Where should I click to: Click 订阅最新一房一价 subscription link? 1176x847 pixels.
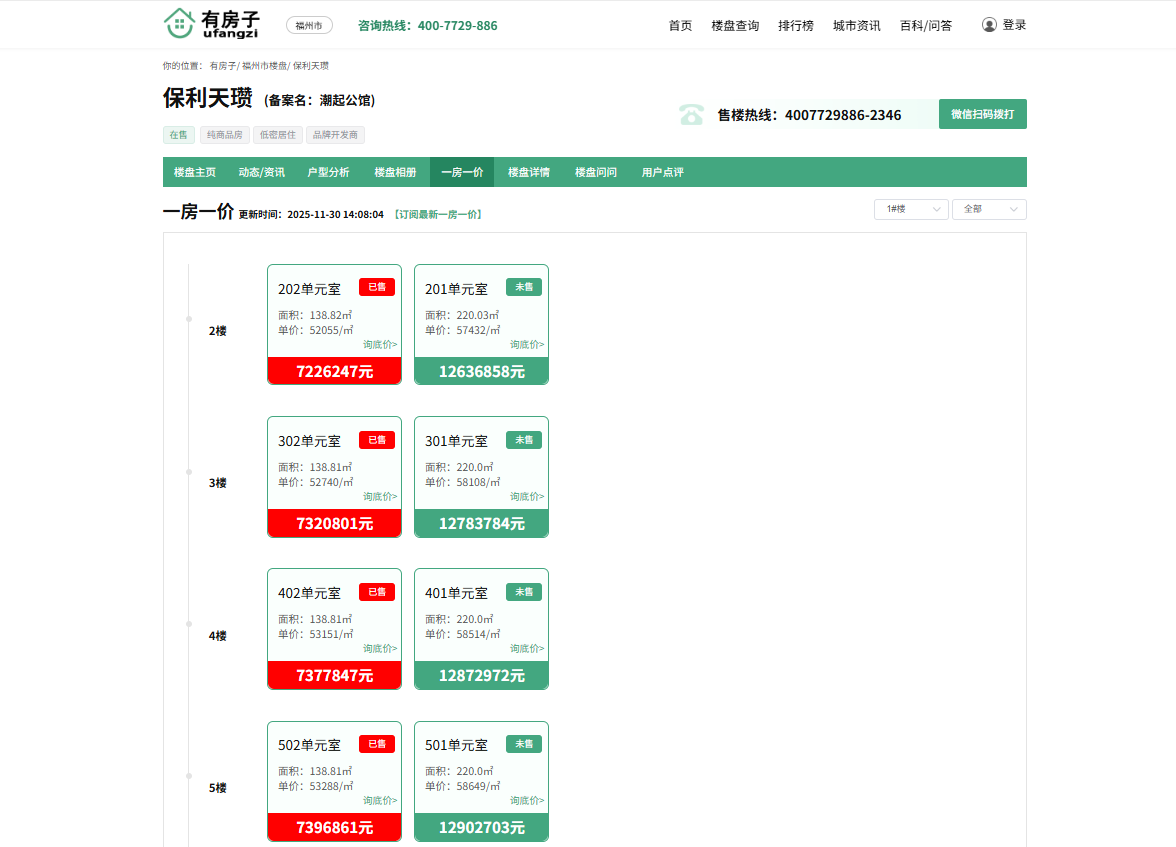(x=437, y=215)
